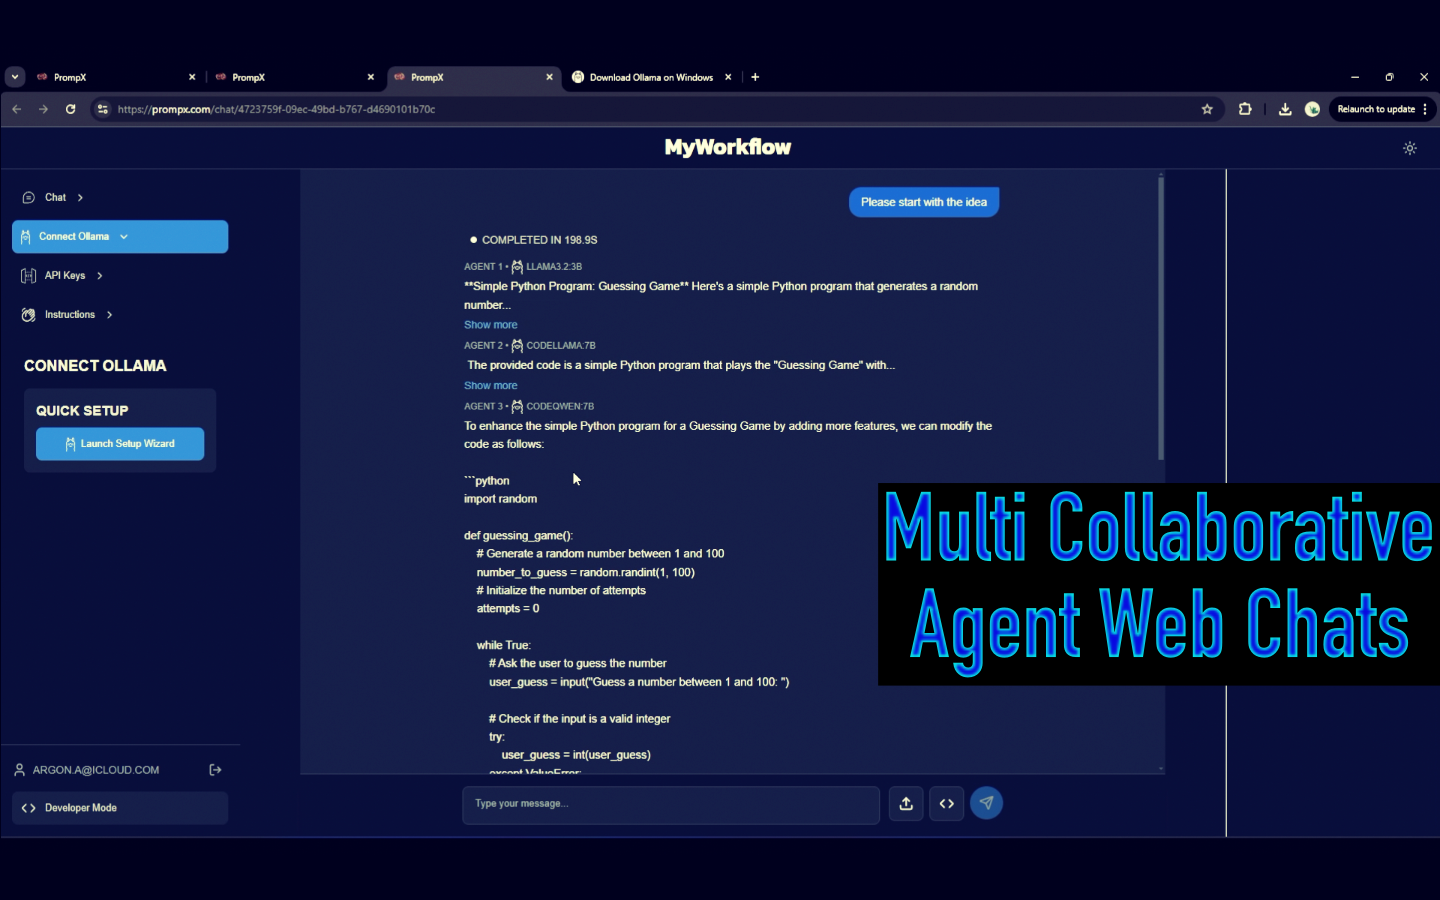Bookmark this page with star icon
Screen dimensions: 1440x900
1207,110
